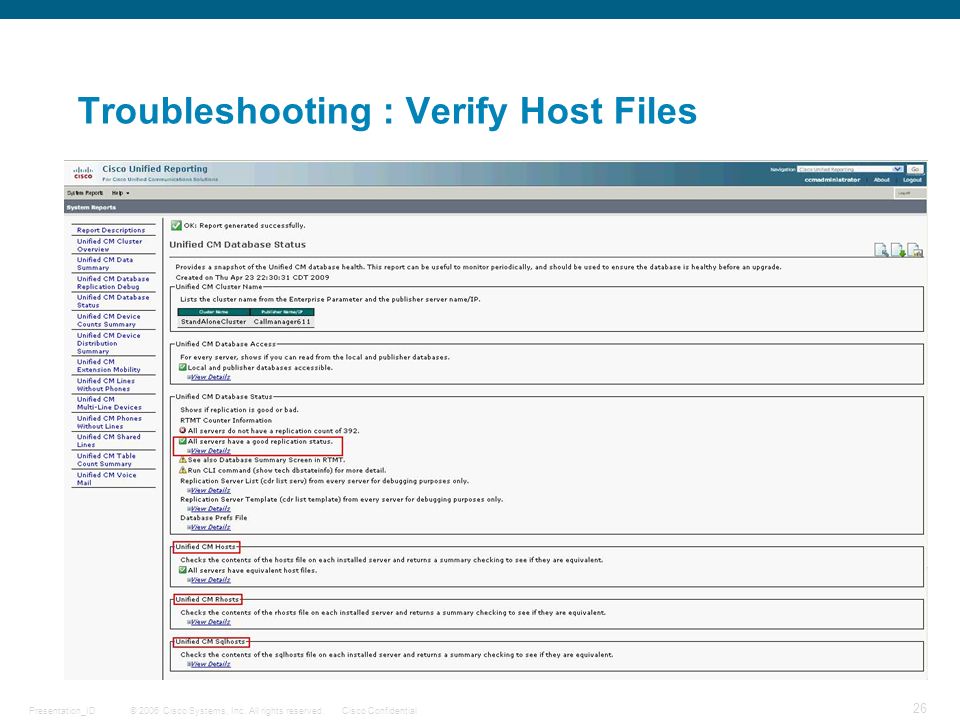Open Unified CM Device Distribution Summary report

click(x=108, y=343)
